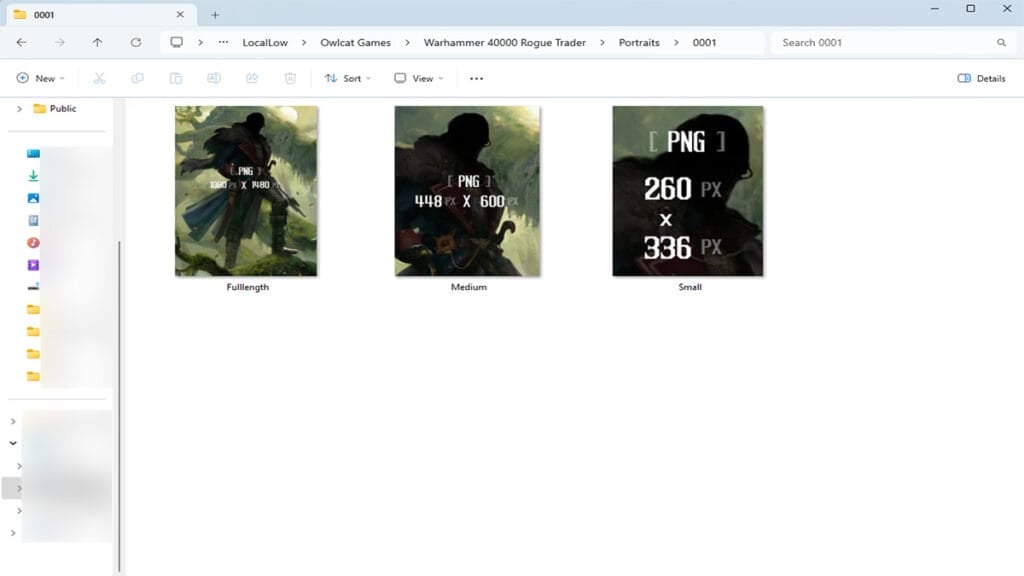Share the portrait via the Share icon
This screenshot has width=1024, height=576.
click(x=252, y=78)
